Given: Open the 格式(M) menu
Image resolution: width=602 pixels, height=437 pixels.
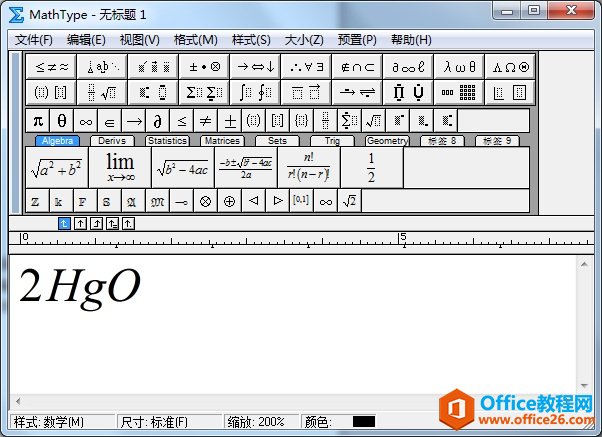Looking at the screenshot, I should [195, 40].
